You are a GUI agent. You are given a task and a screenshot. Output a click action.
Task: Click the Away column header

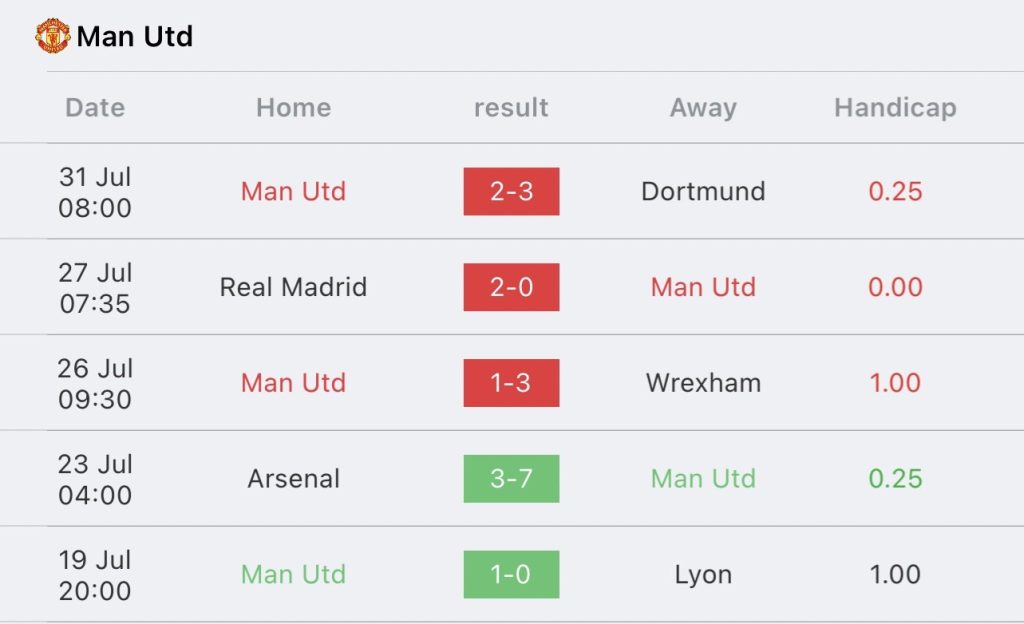pos(703,108)
